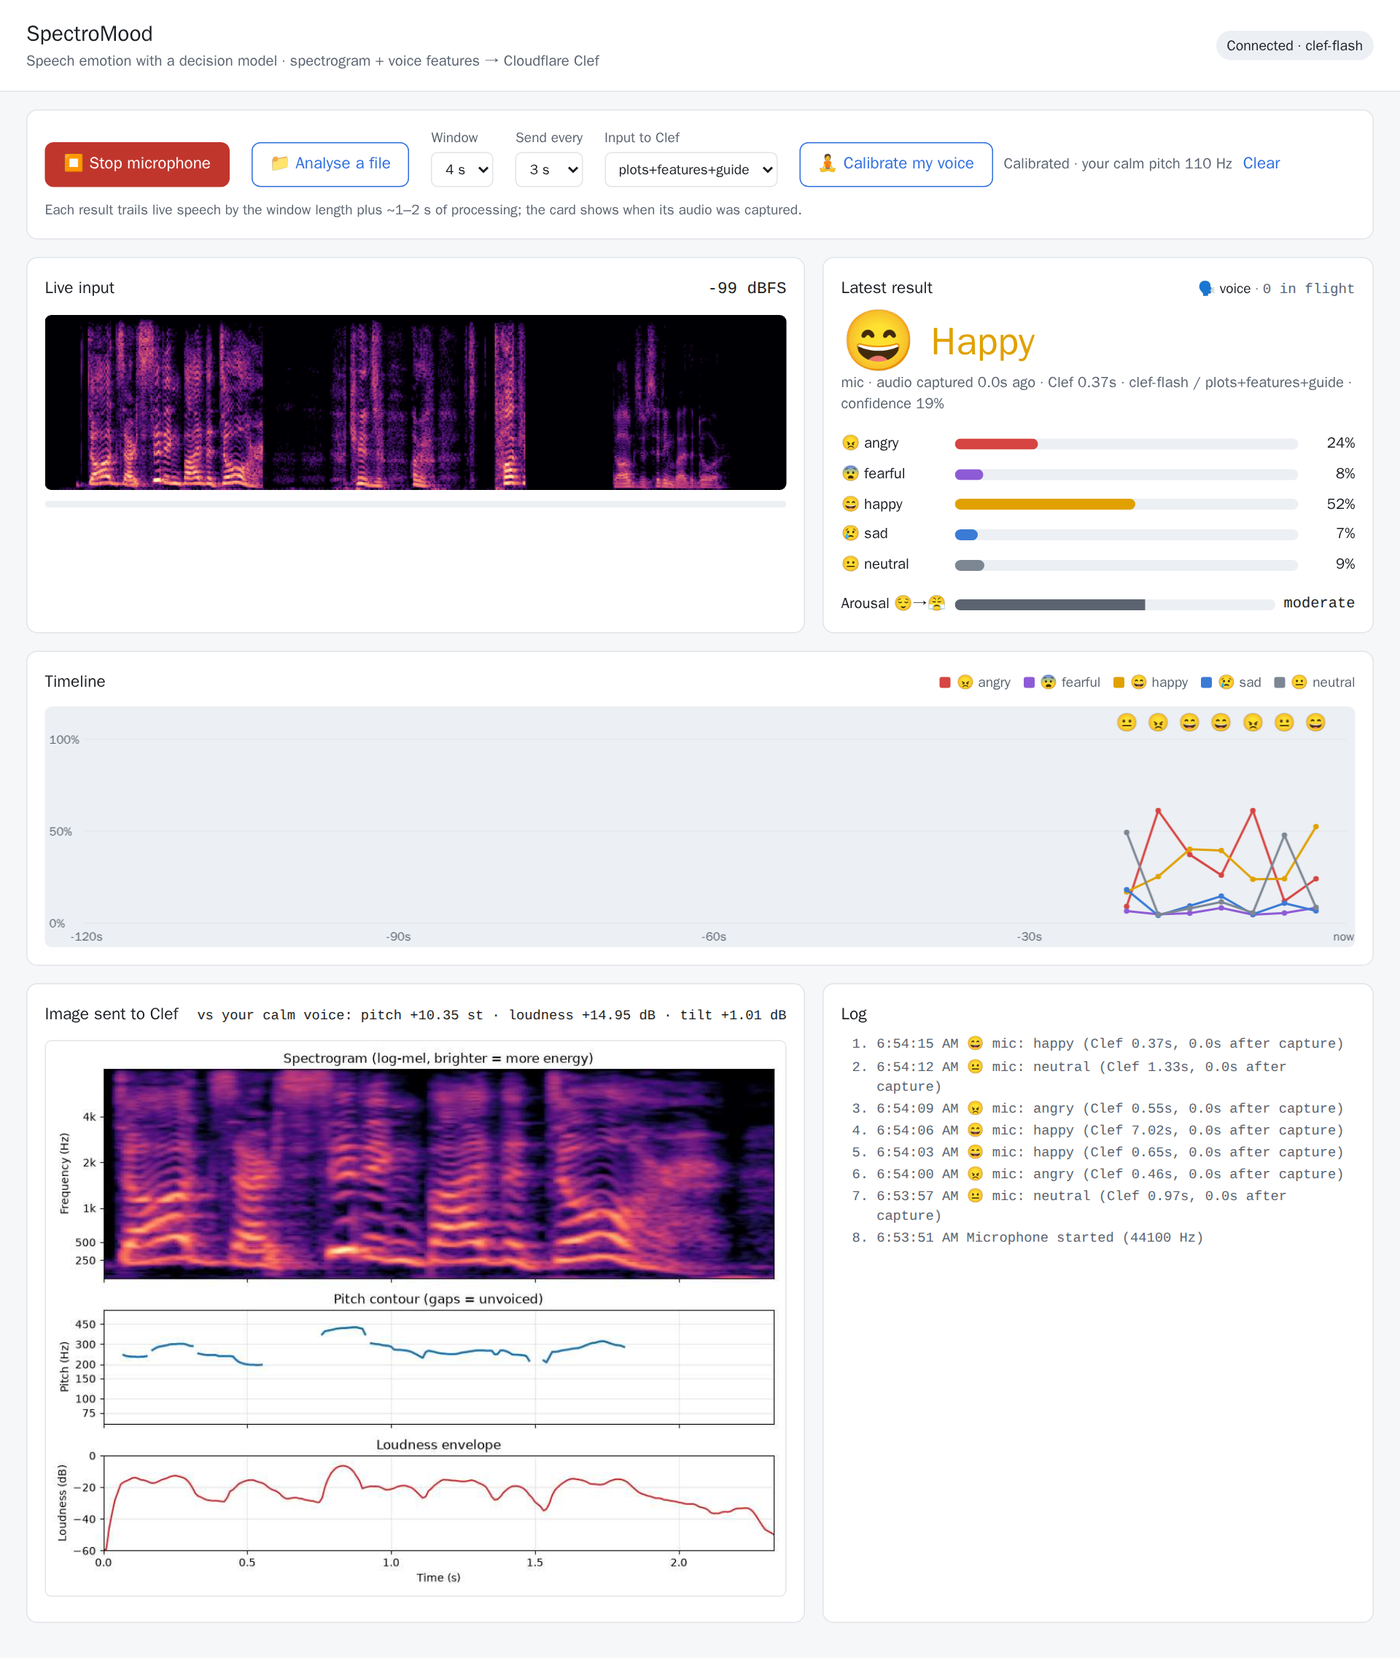1400x1658 pixels.
Task: Click the confidence 19% text
Action: [x=892, y=404]
